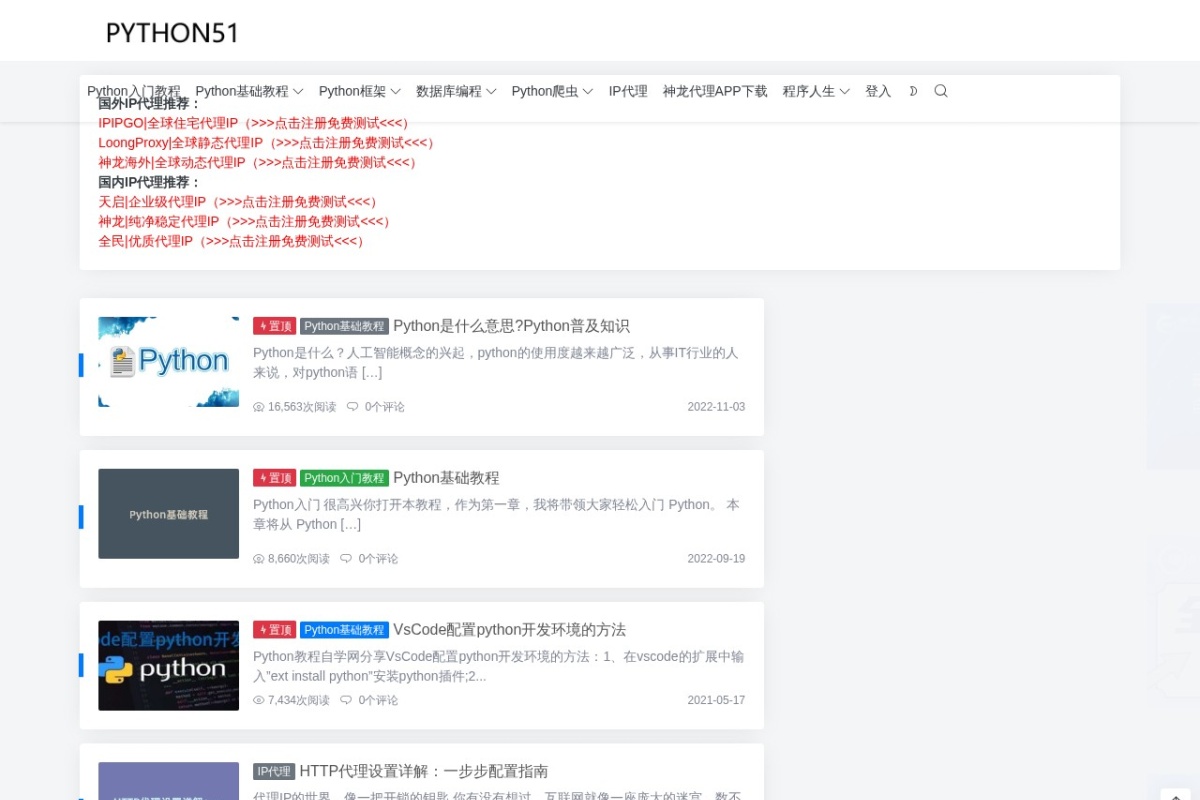This screenshot has width=1200, height=800.
Task: Click 16,563次阅读 view count
Action: (302, 407)
